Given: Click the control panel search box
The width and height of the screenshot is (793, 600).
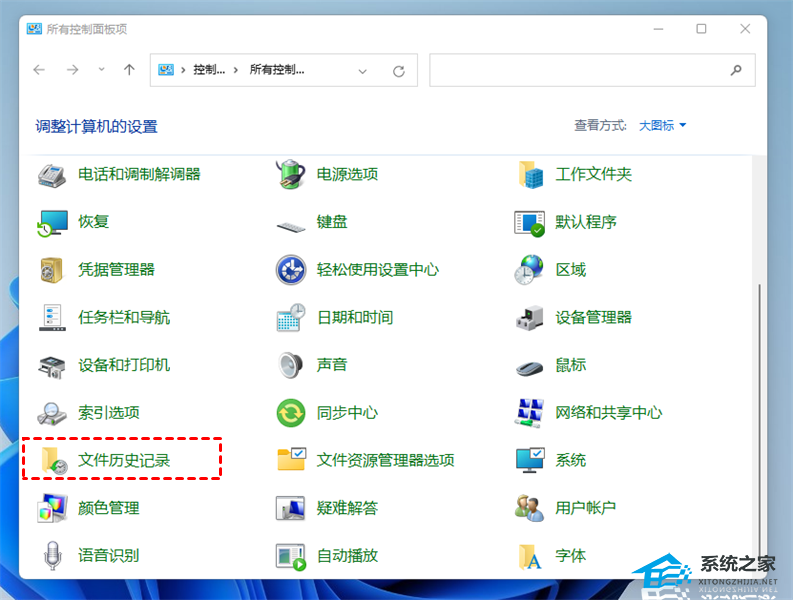Looking at the screenshot, I should tap(580, 70).
